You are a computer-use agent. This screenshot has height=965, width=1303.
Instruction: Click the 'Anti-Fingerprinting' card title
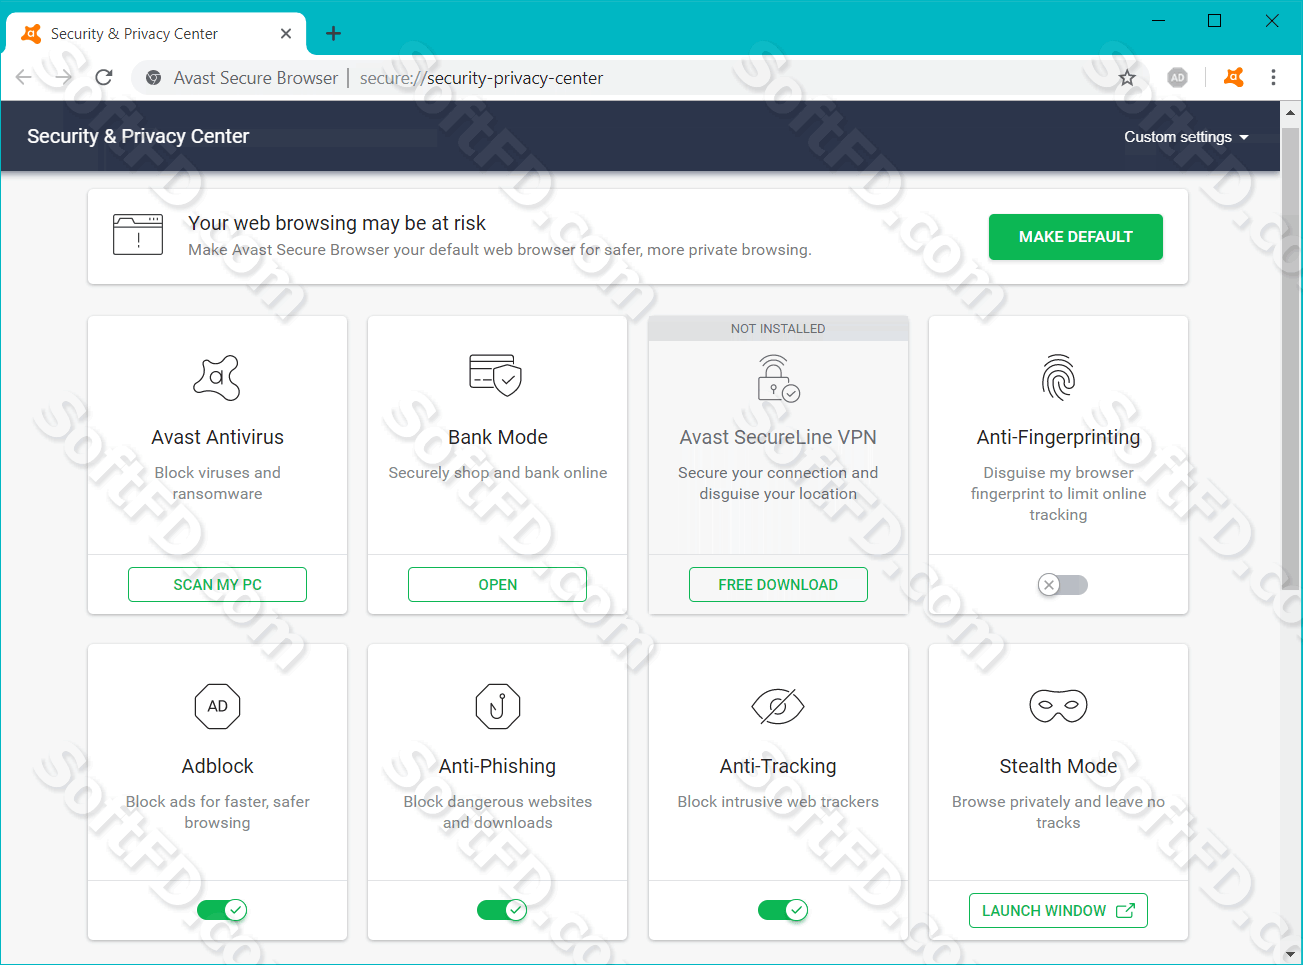pos(1058,437)
